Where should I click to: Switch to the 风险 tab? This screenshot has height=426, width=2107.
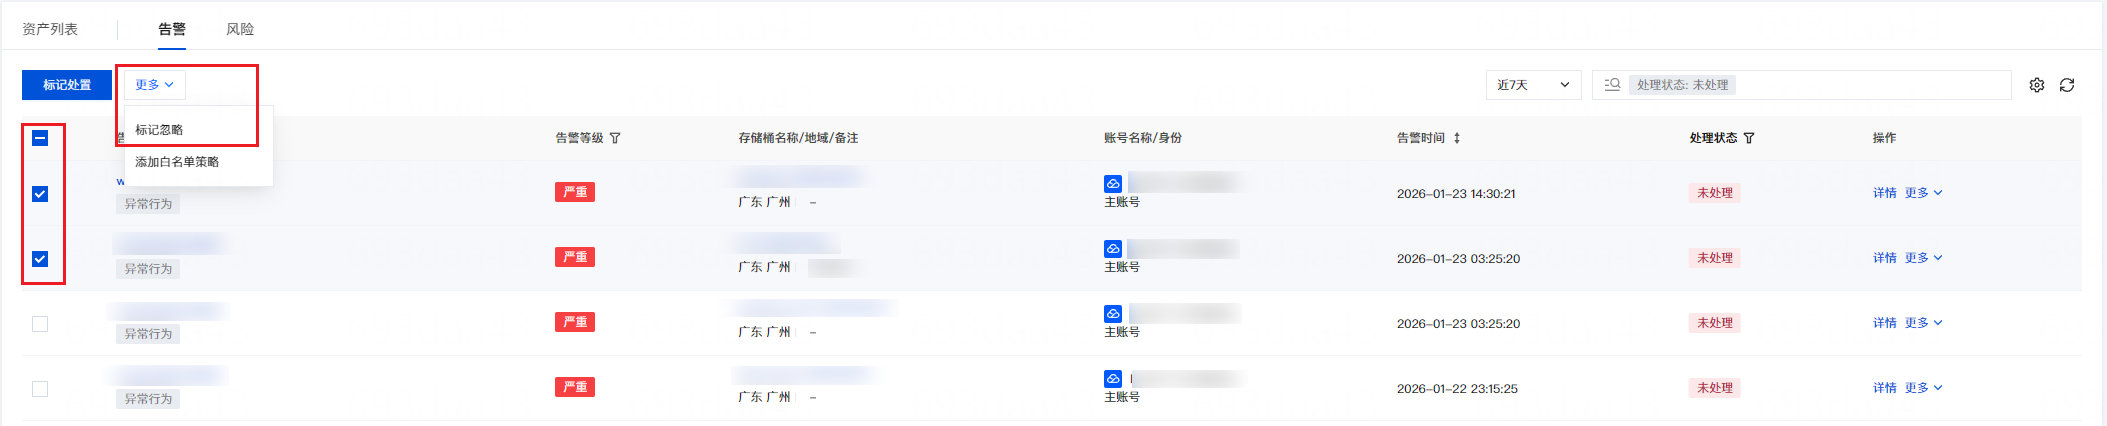click(x=240, y=29)
